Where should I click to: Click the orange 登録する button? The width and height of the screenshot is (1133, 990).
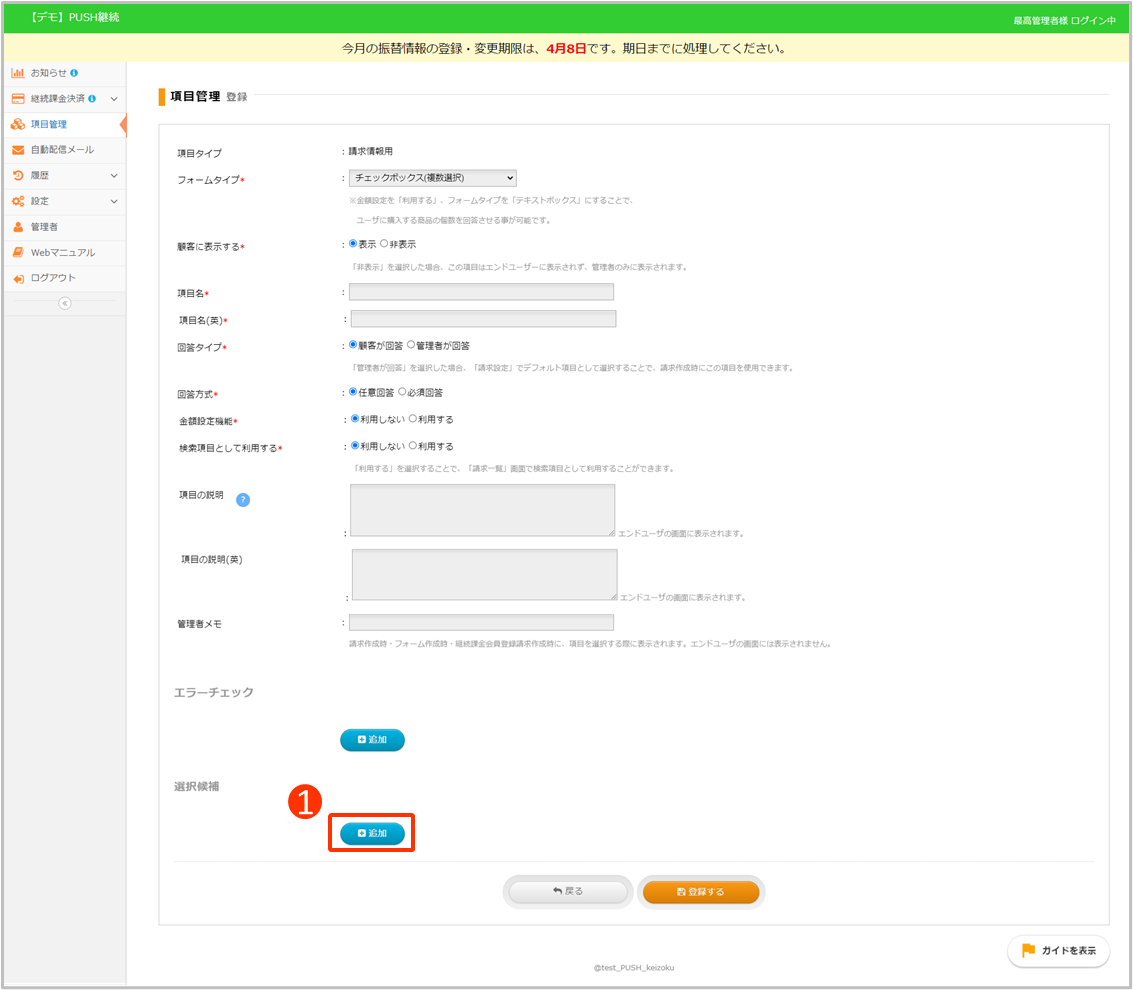[x=701, y=891]
